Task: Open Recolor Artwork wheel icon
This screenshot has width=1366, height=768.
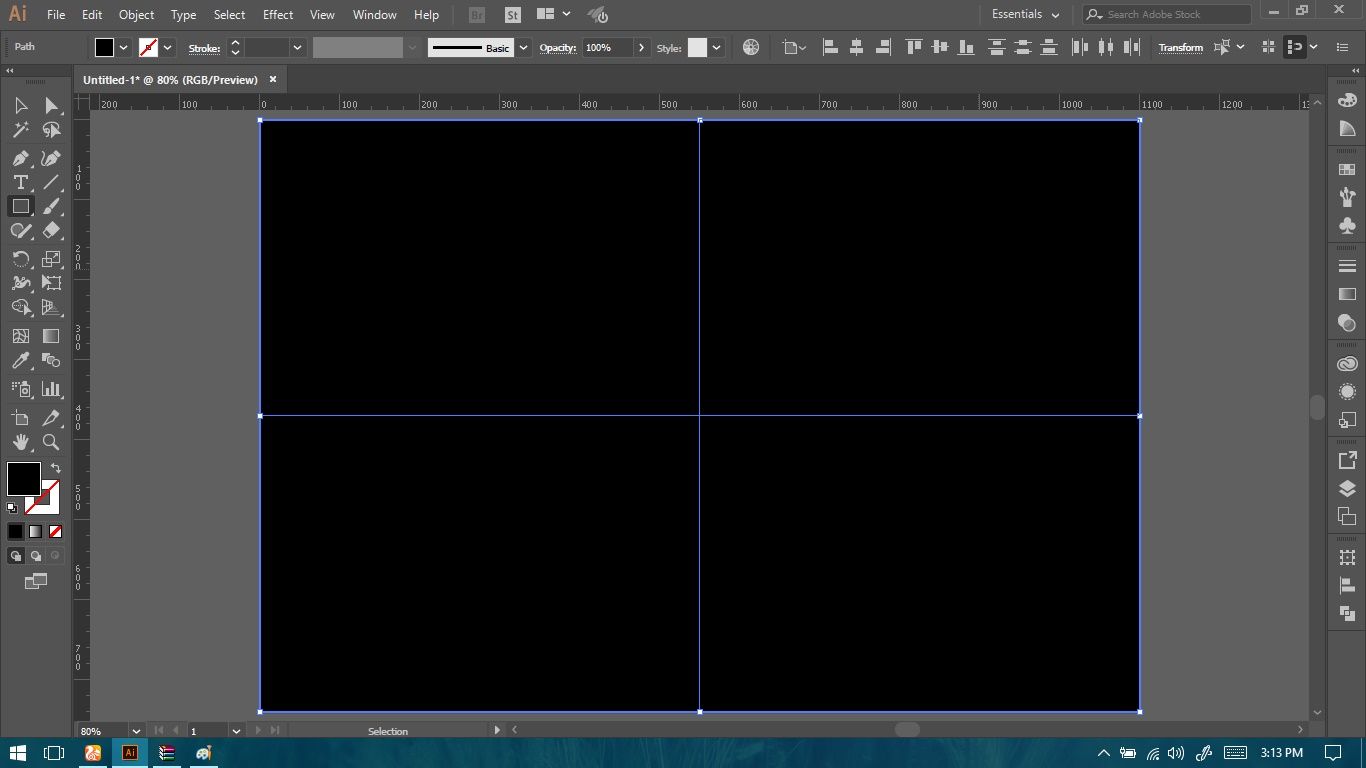Action: click(751, 47)
